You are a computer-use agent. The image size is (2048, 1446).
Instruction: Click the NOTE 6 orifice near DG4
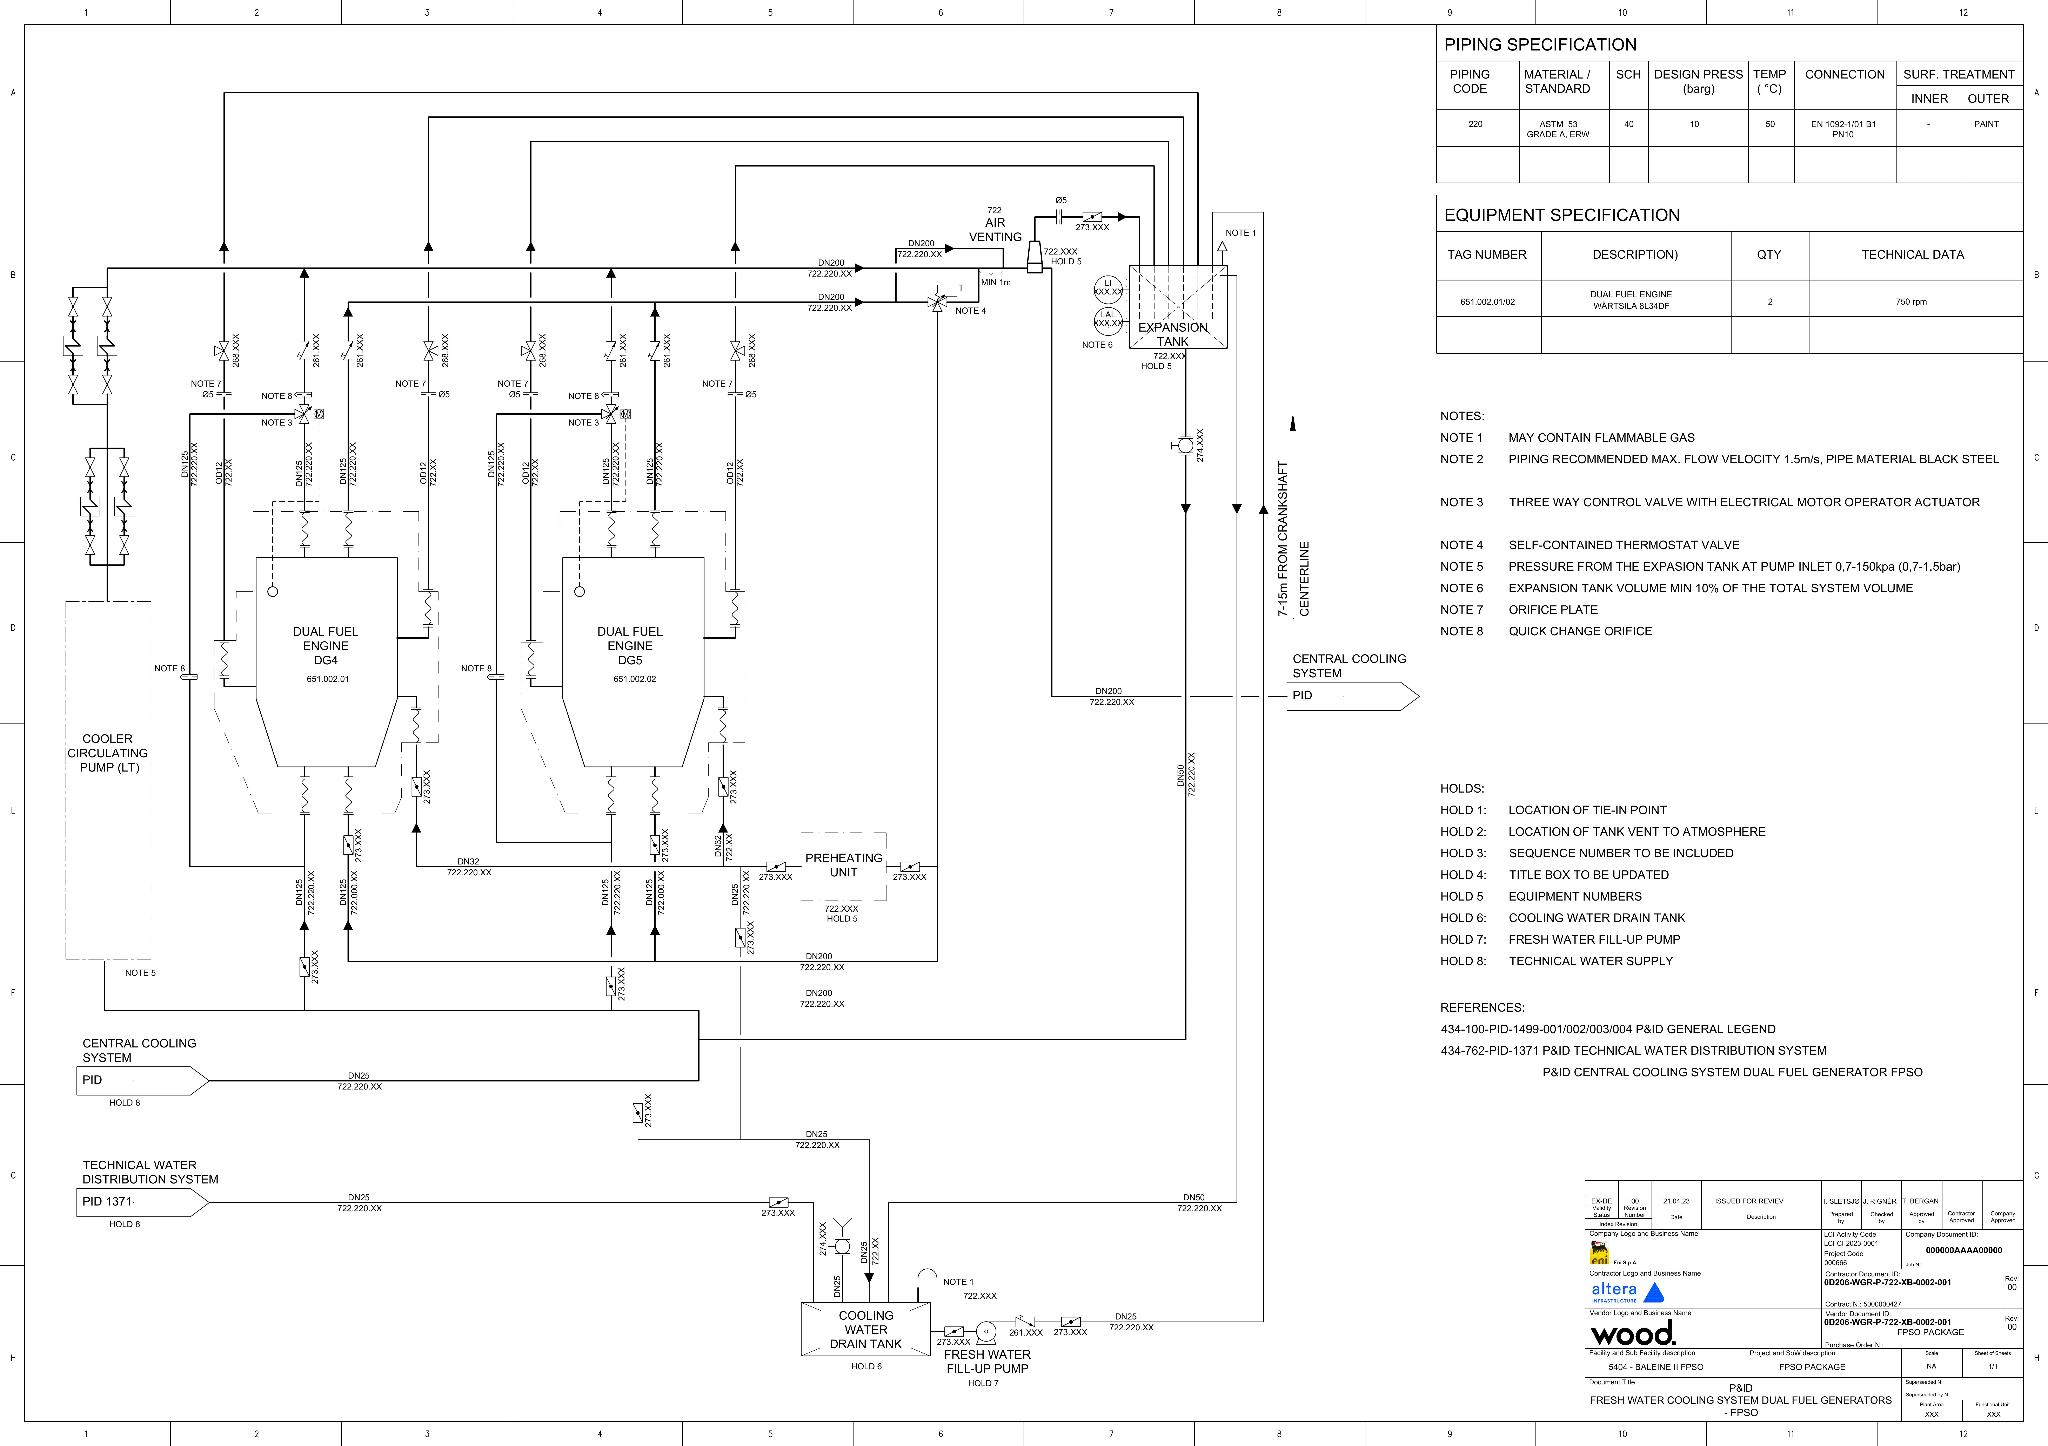coord(188,678)
